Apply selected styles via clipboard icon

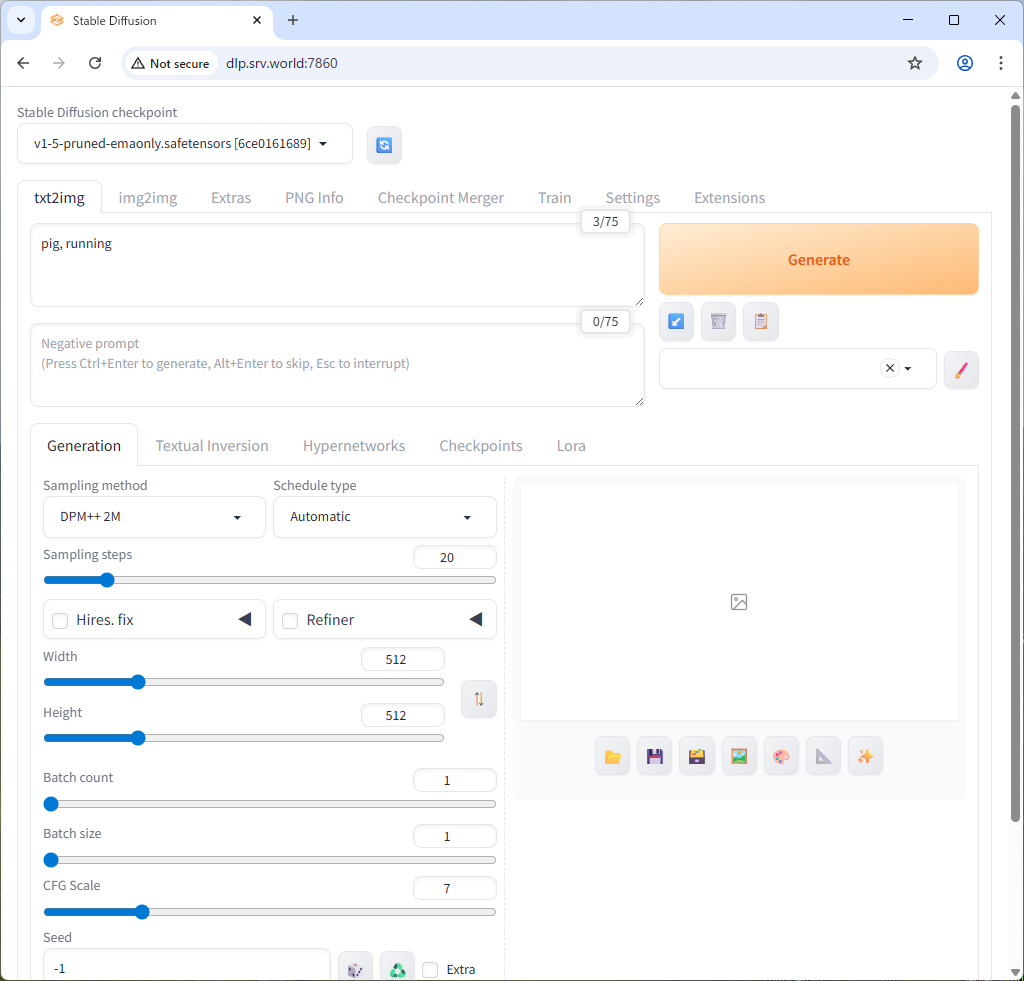[x=760, y=321]
